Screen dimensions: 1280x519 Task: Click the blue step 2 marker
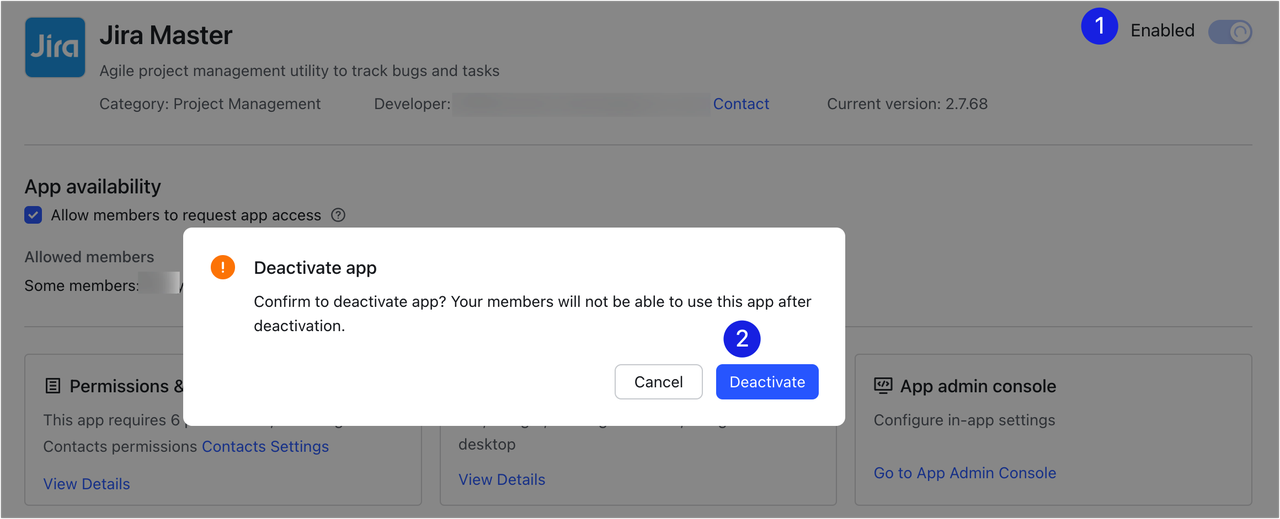click(742, 339)
